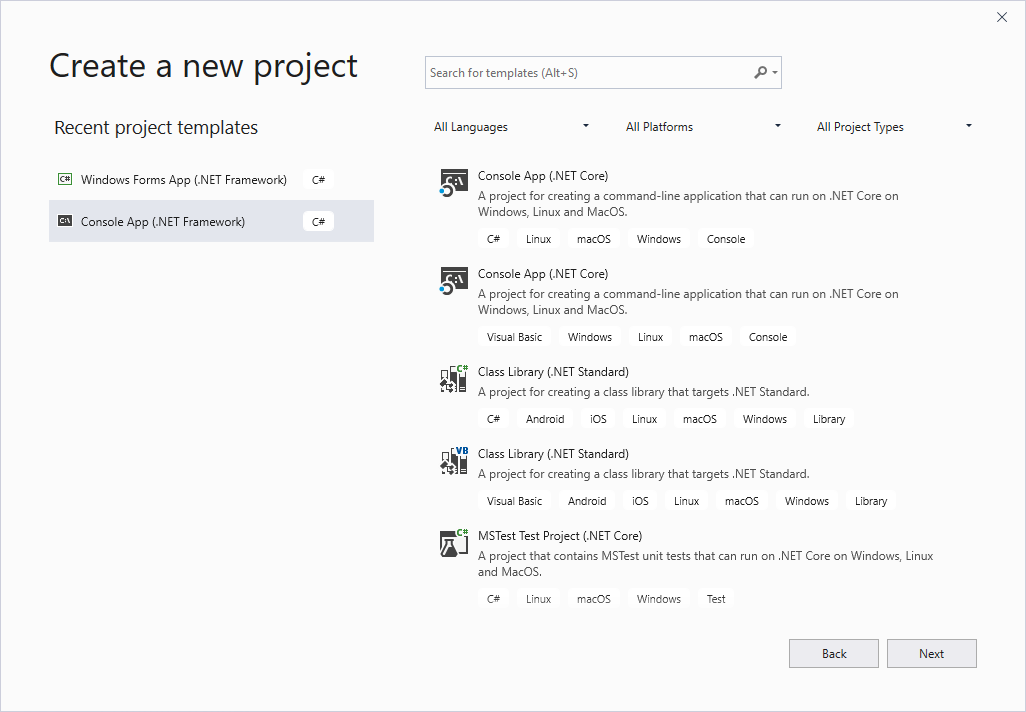Click the C# Console App (.NET Core) template icon
1026x712 pixels.
pos(453,183)
